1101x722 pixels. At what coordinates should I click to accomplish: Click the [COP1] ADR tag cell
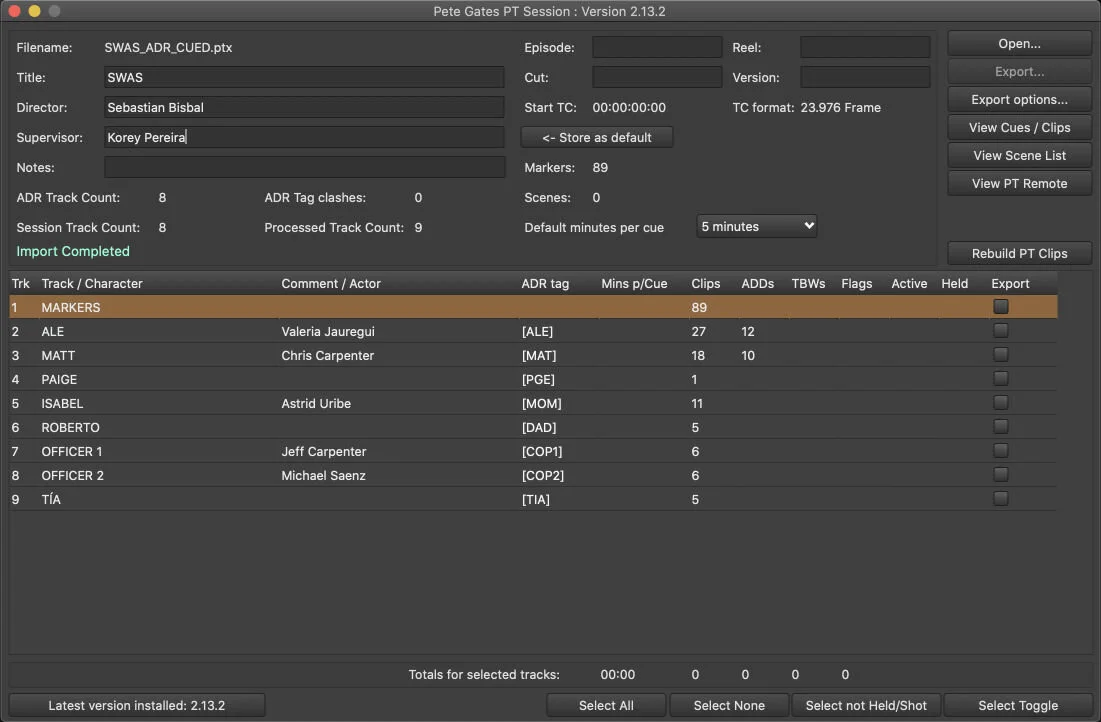pyautogui.click(x=541, y=452)
